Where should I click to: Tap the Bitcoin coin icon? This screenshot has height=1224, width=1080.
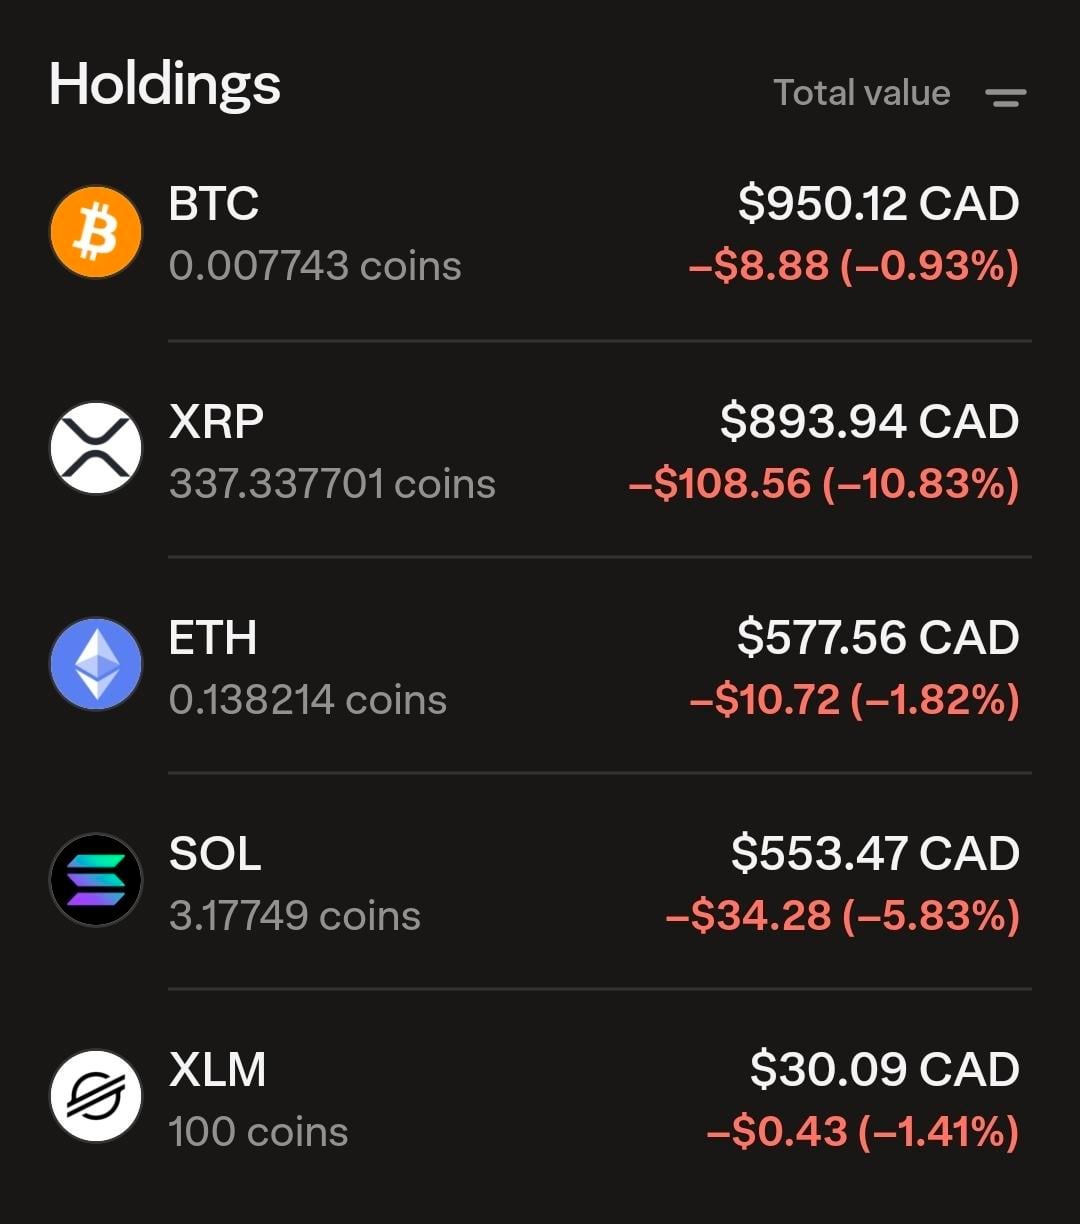coord(96,232)
